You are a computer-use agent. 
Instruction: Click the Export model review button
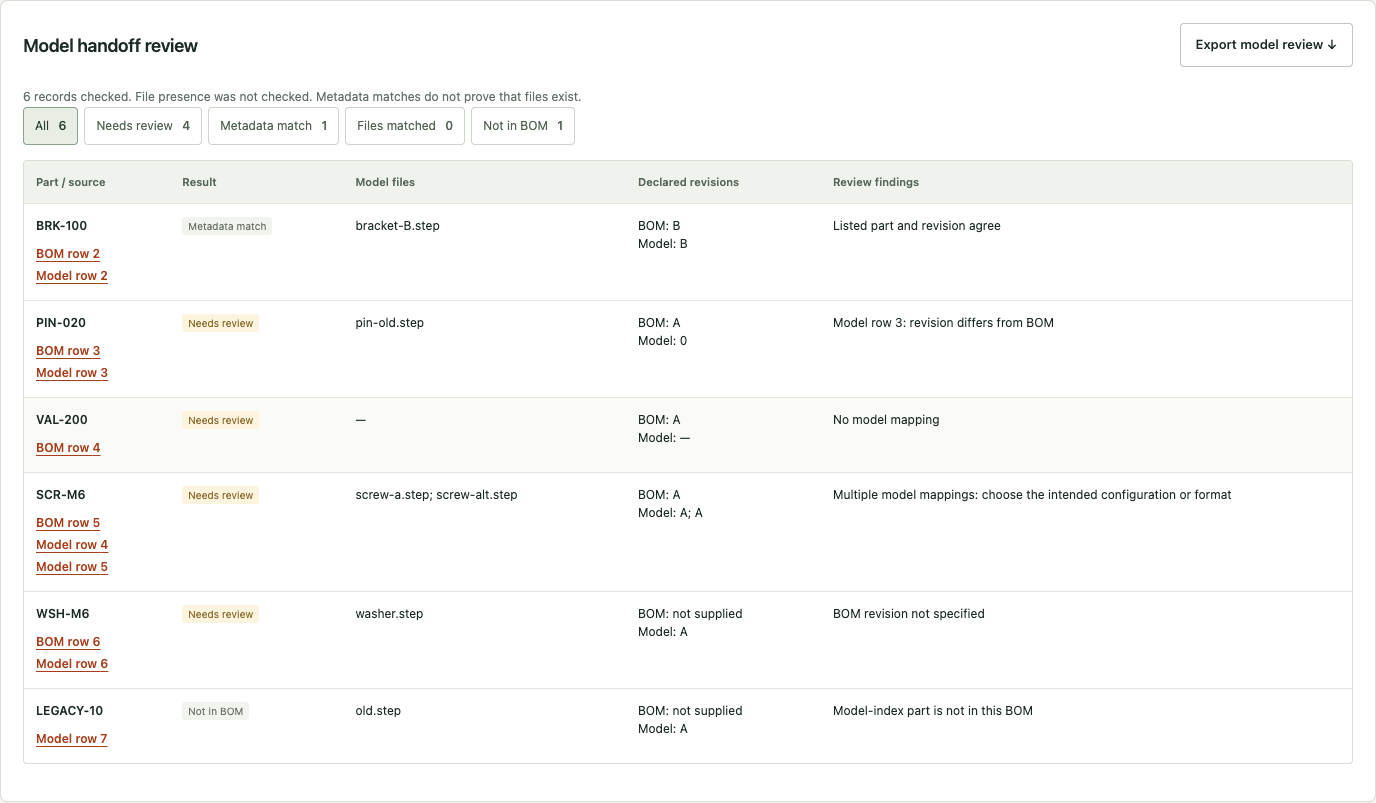(x=1266, y=45)
